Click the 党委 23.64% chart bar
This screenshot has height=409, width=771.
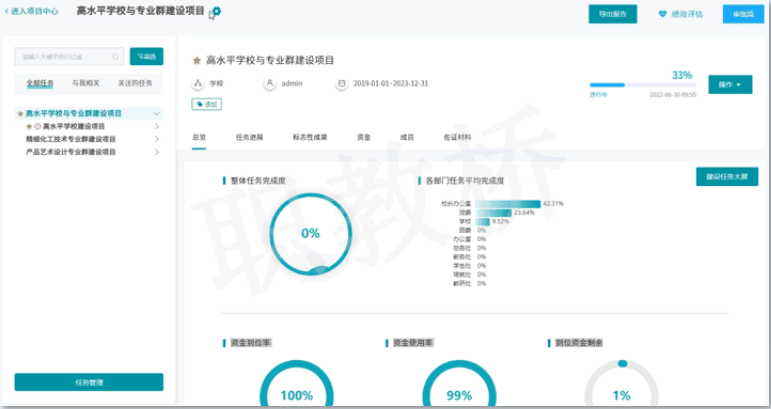pos(493,213)
